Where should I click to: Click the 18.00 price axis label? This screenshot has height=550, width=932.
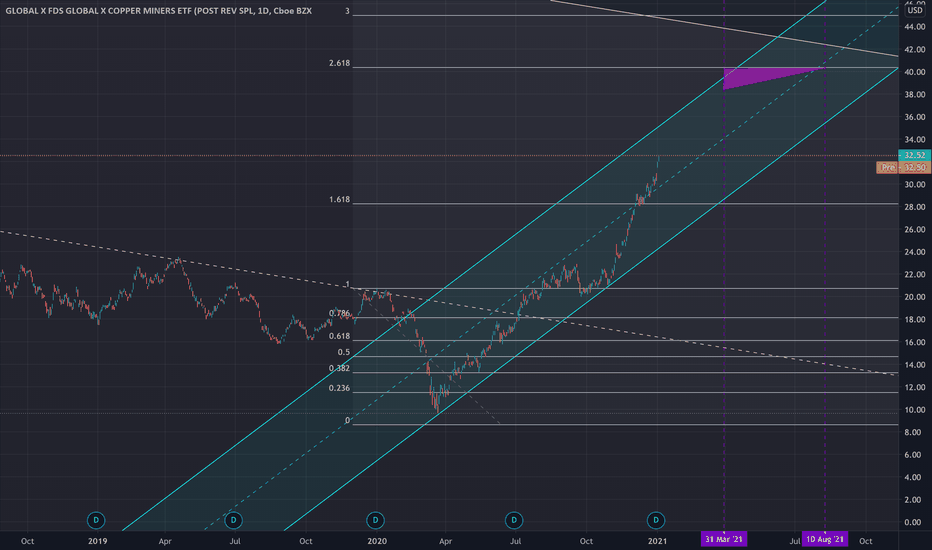click(x=915, y=320)
